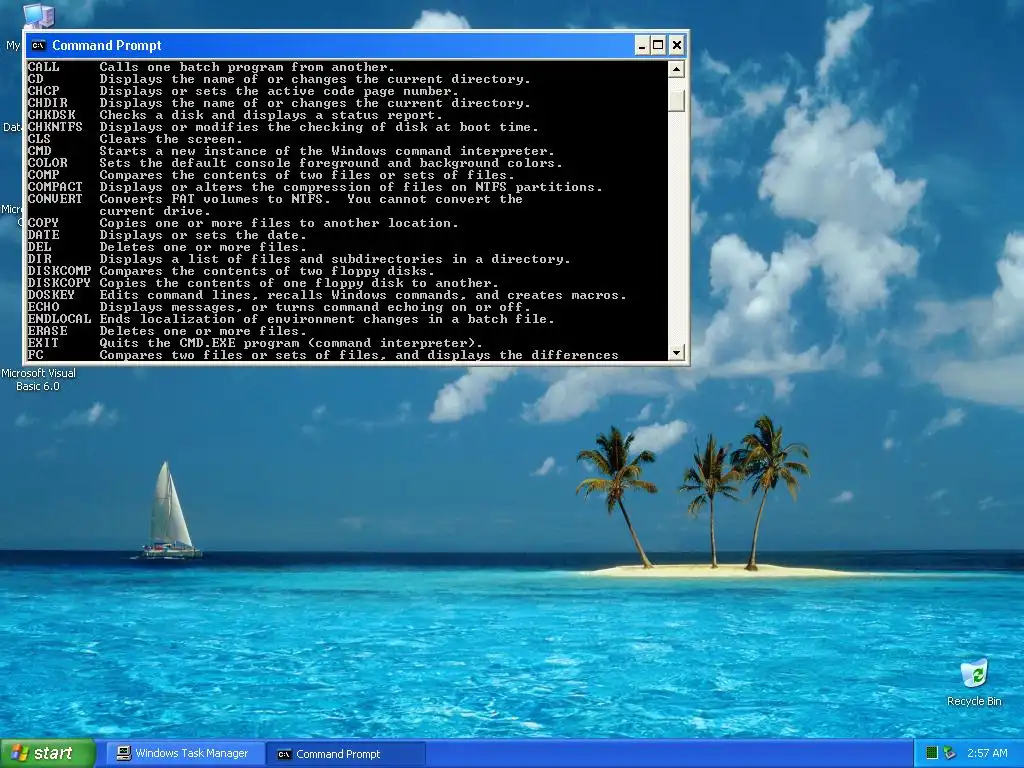Click 'Checks a disk and displays a status report.'
Image resolution: width=1024 pixels, height=768 pixels.
[x=271, y=115]
